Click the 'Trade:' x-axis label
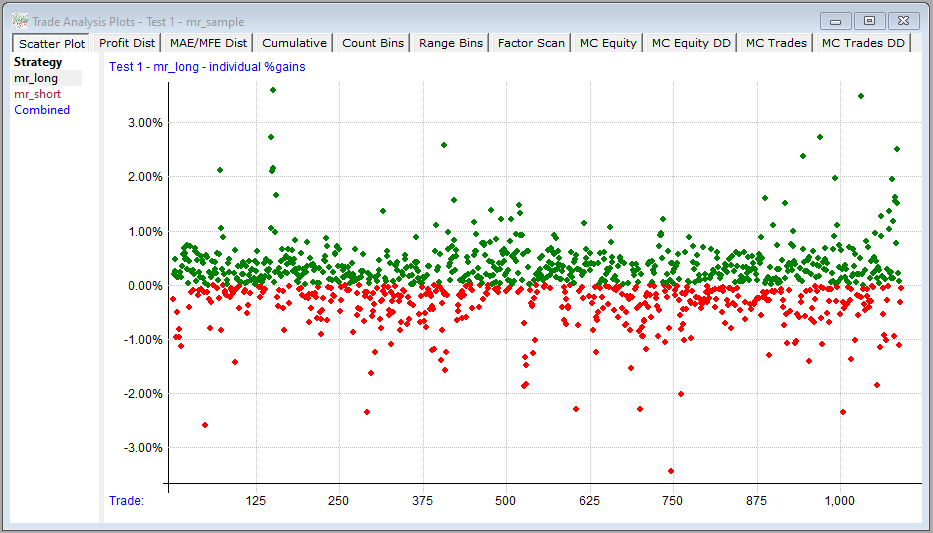933x533 pixels. [x=127, y=500]
